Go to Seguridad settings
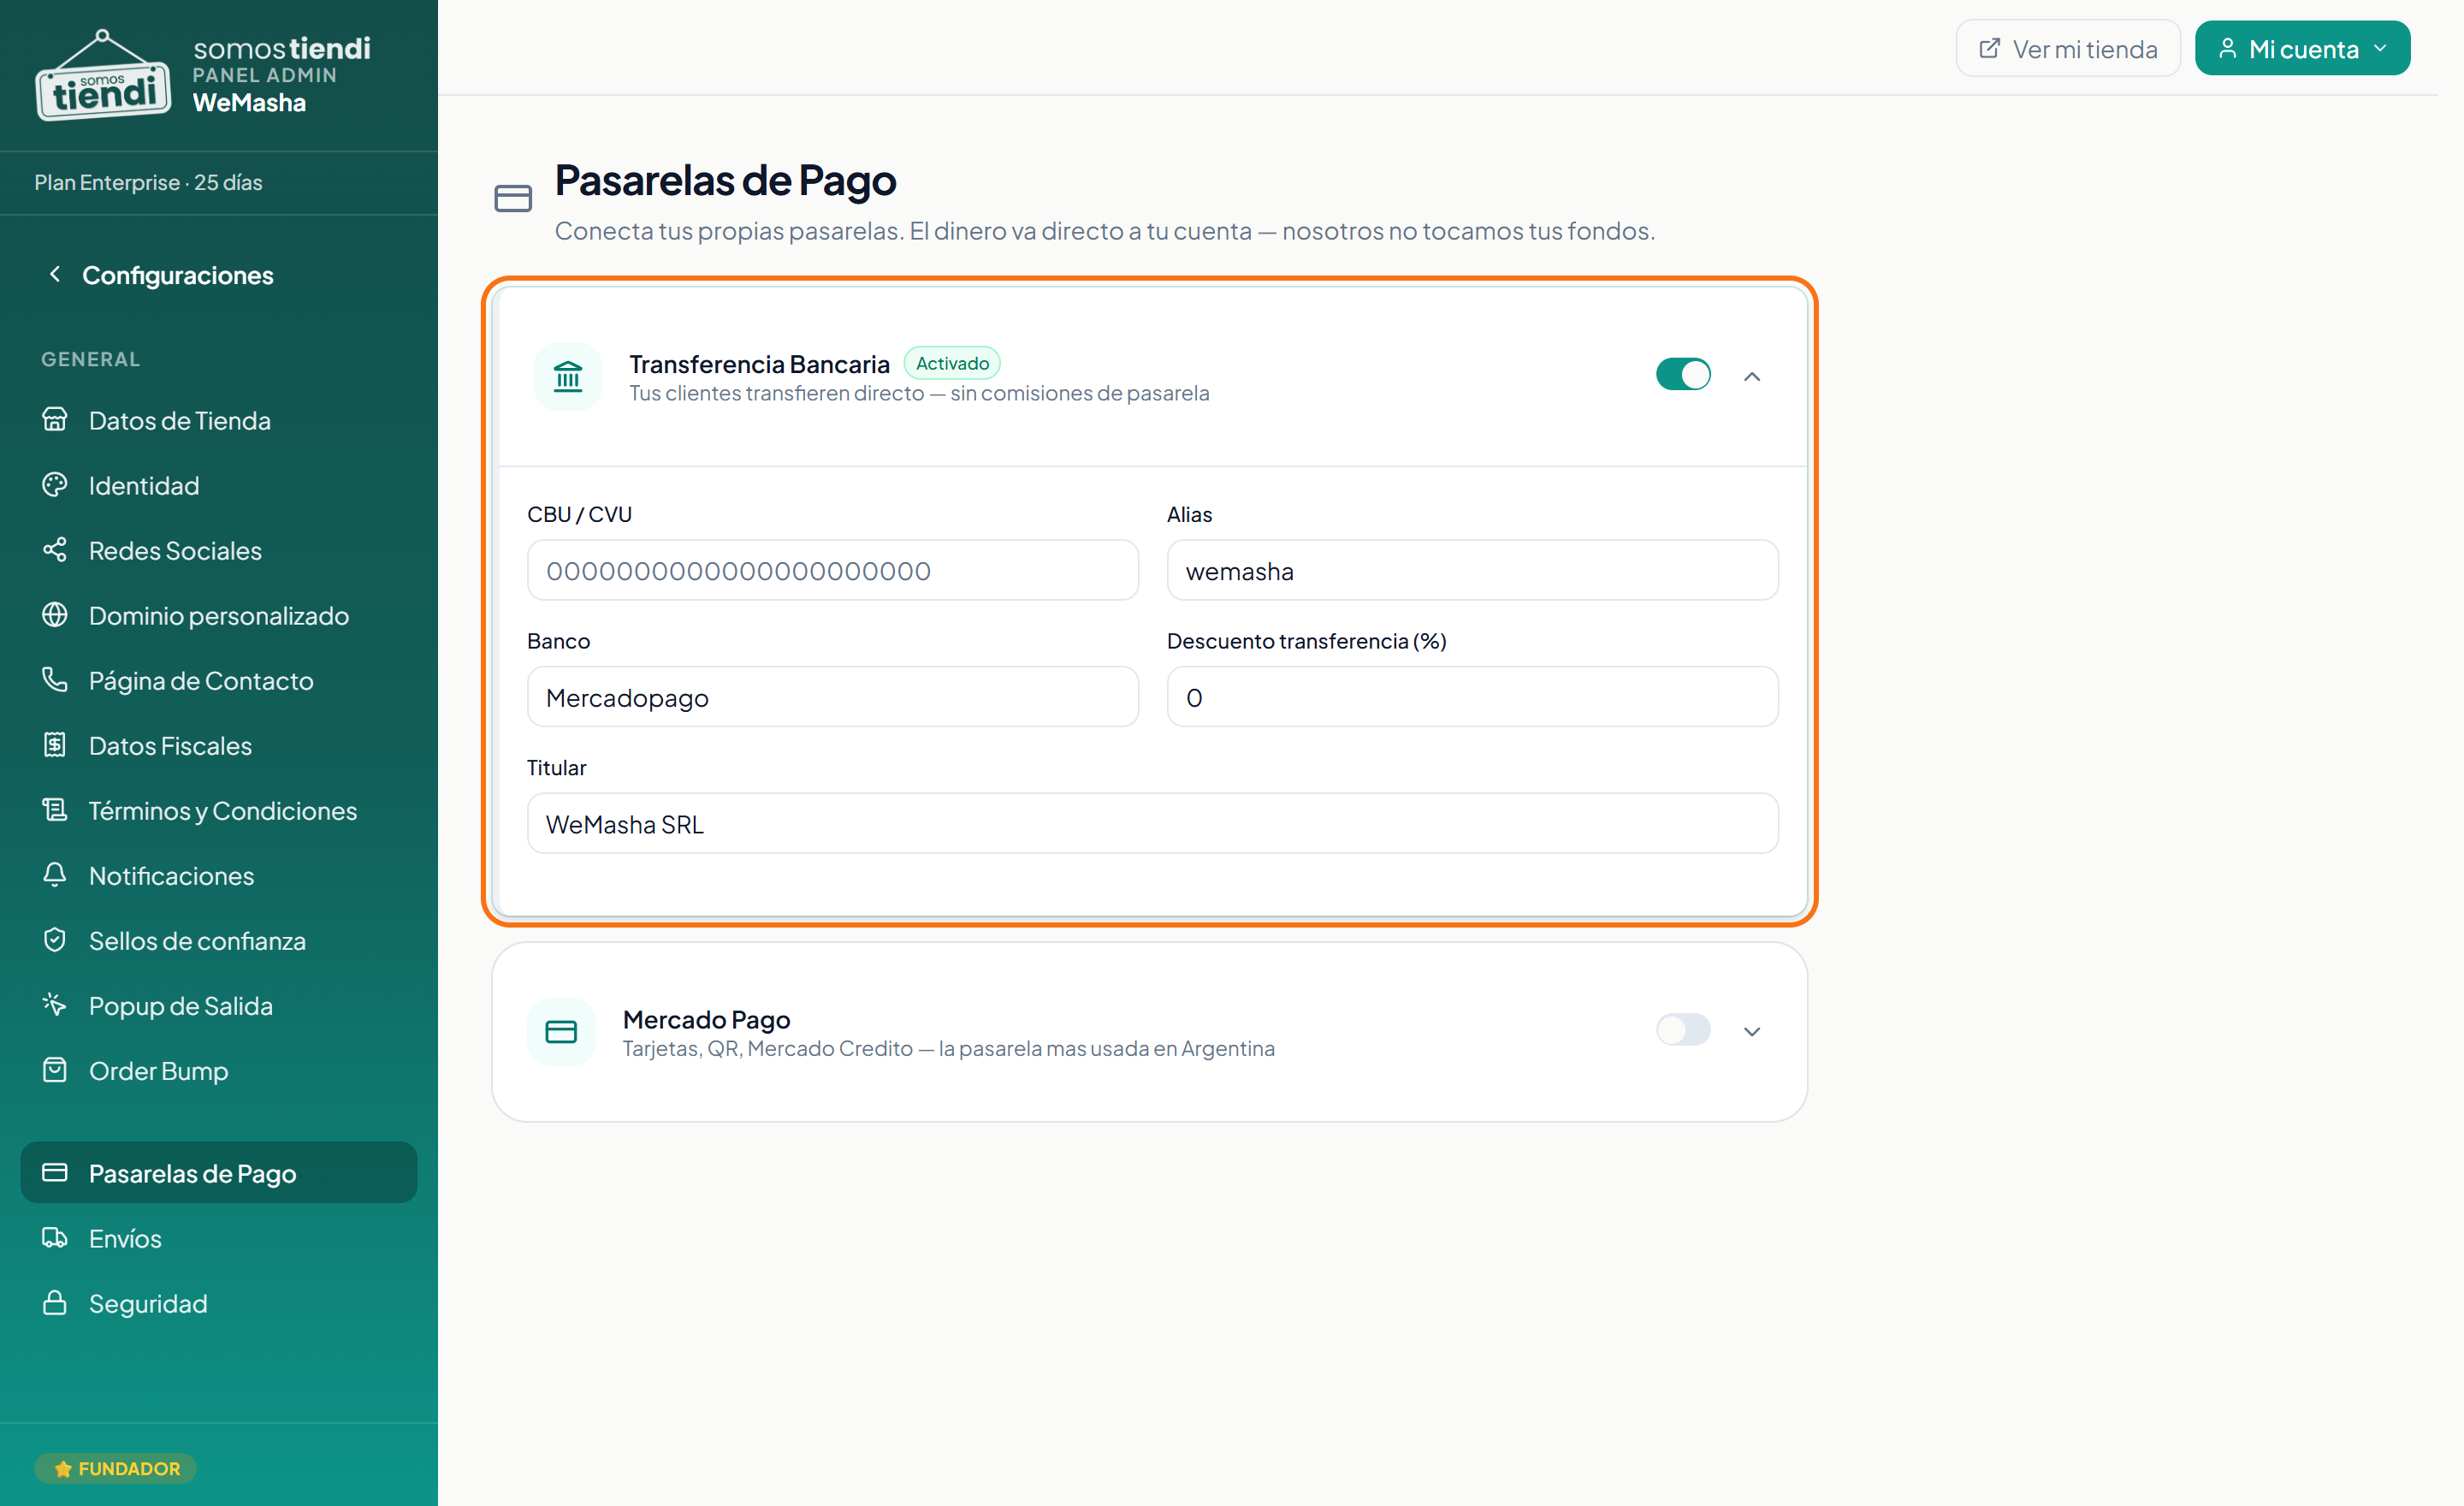This screenshot has width=2464, height=1506. point(219,1303)
